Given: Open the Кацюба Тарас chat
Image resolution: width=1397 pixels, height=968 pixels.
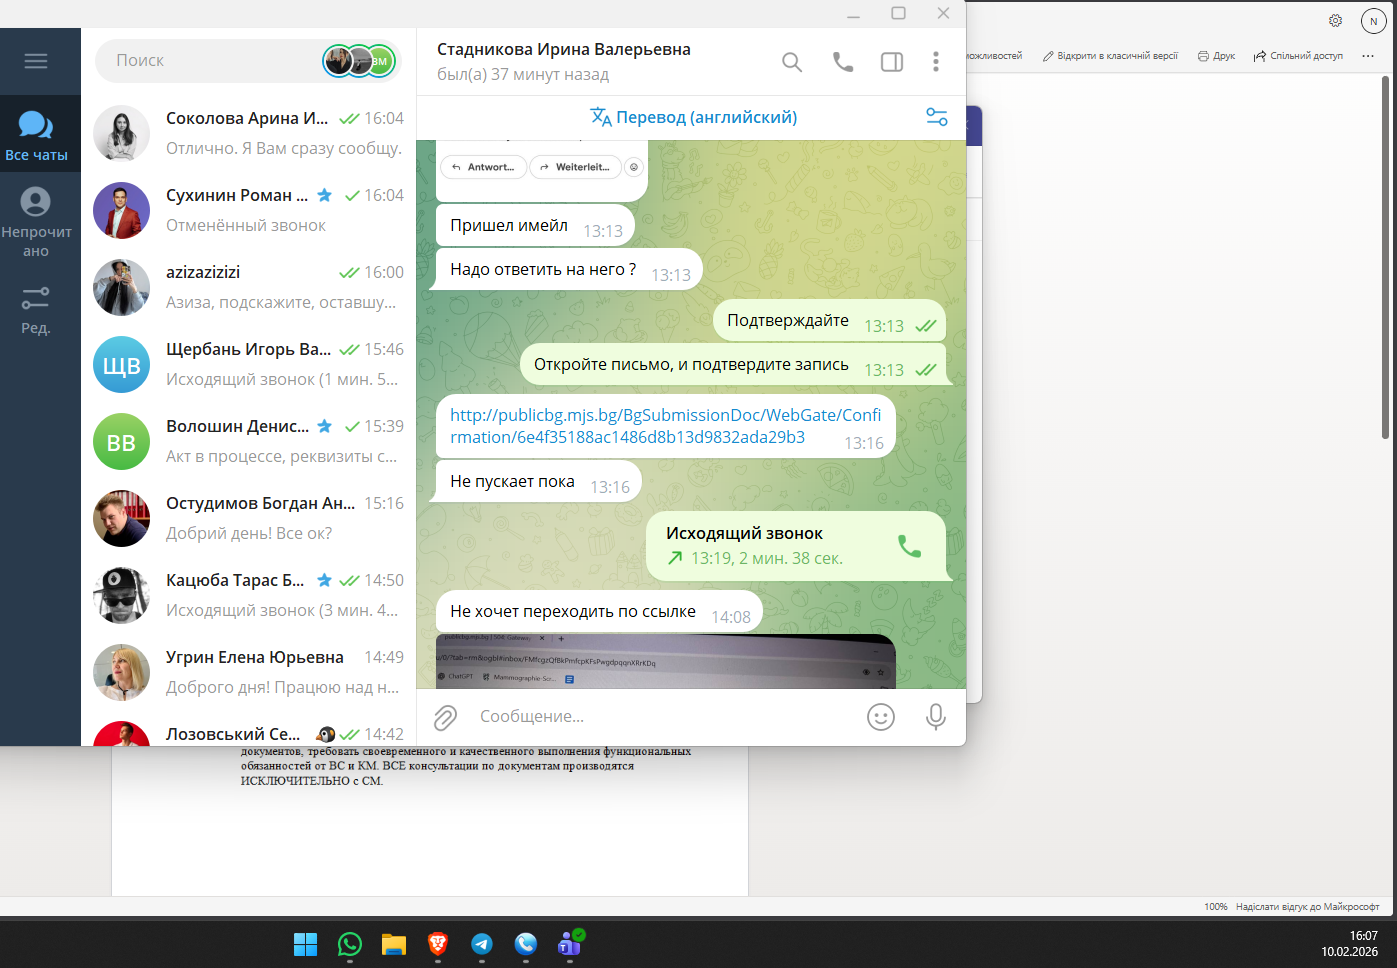Looking at the screenshot, I should [x=248, y=595].
